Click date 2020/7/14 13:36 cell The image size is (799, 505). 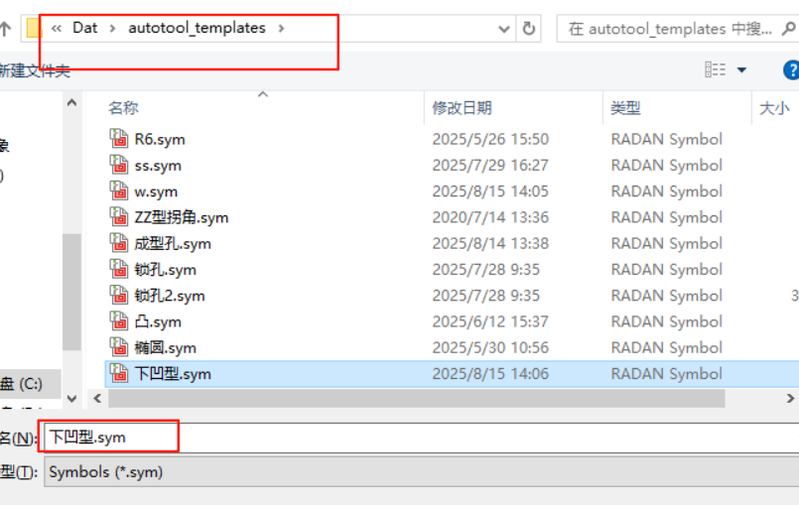[490, 217]
